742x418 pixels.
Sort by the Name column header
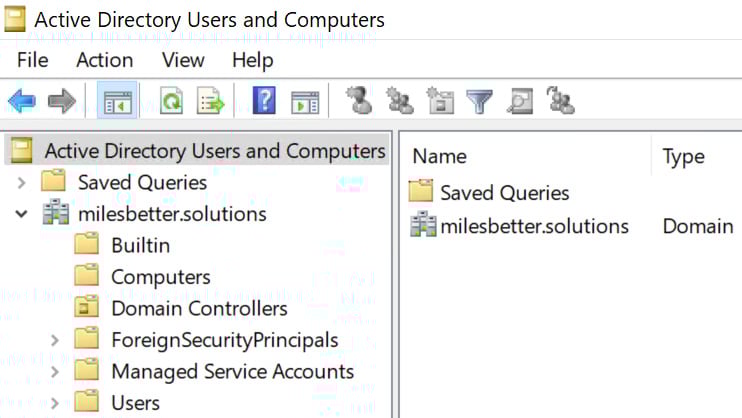tap(440, 157)
